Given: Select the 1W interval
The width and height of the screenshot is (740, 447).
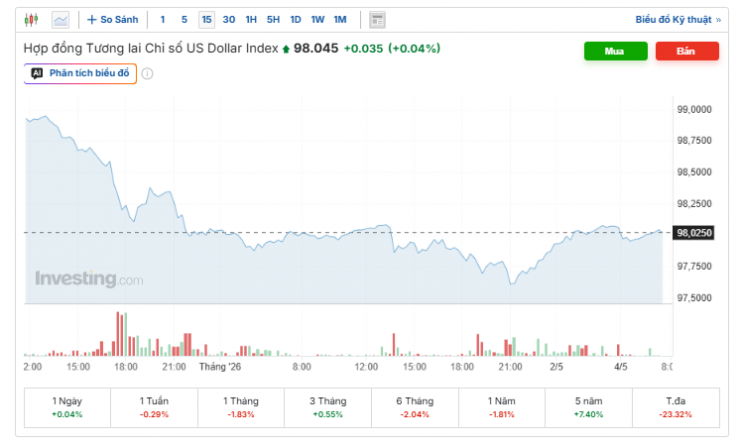Looking at the screenshot, I should (318, 19).
